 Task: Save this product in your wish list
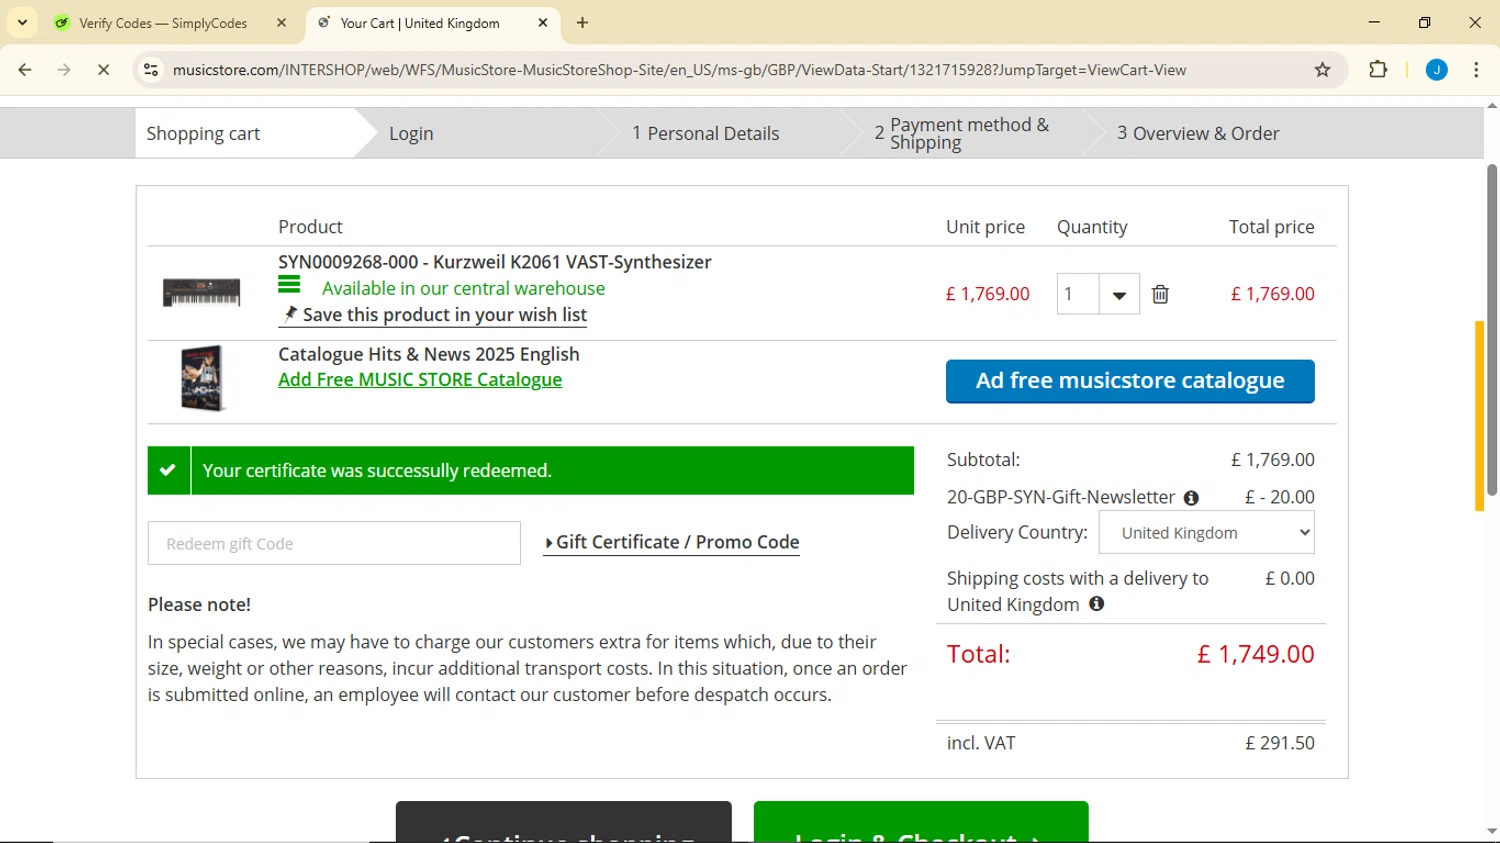(433, 315)
